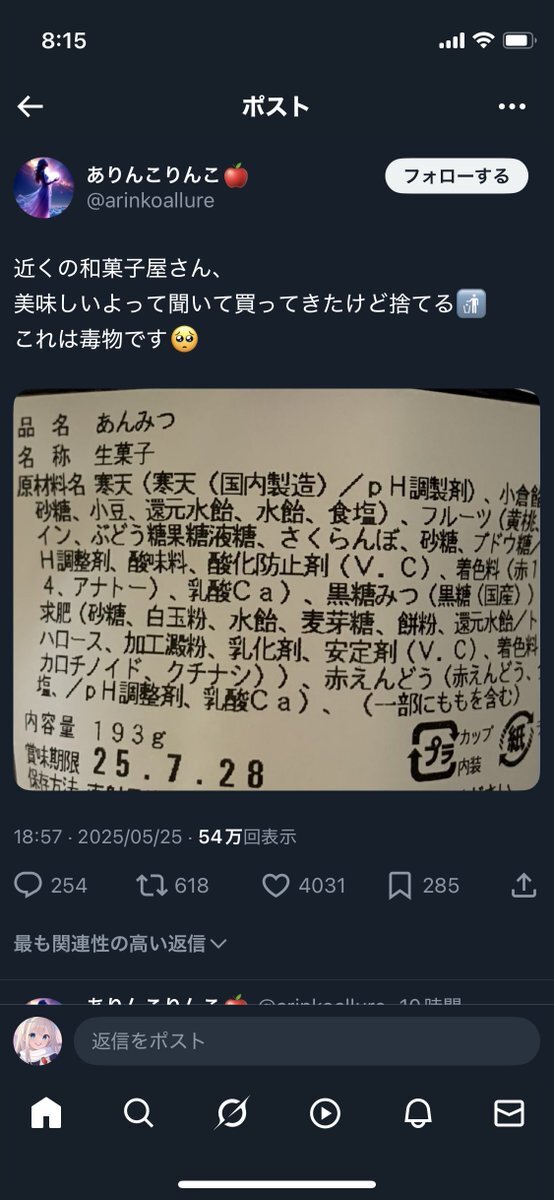Open Messages envelope icon
554x1200 pixels.
pos(509,1113)
